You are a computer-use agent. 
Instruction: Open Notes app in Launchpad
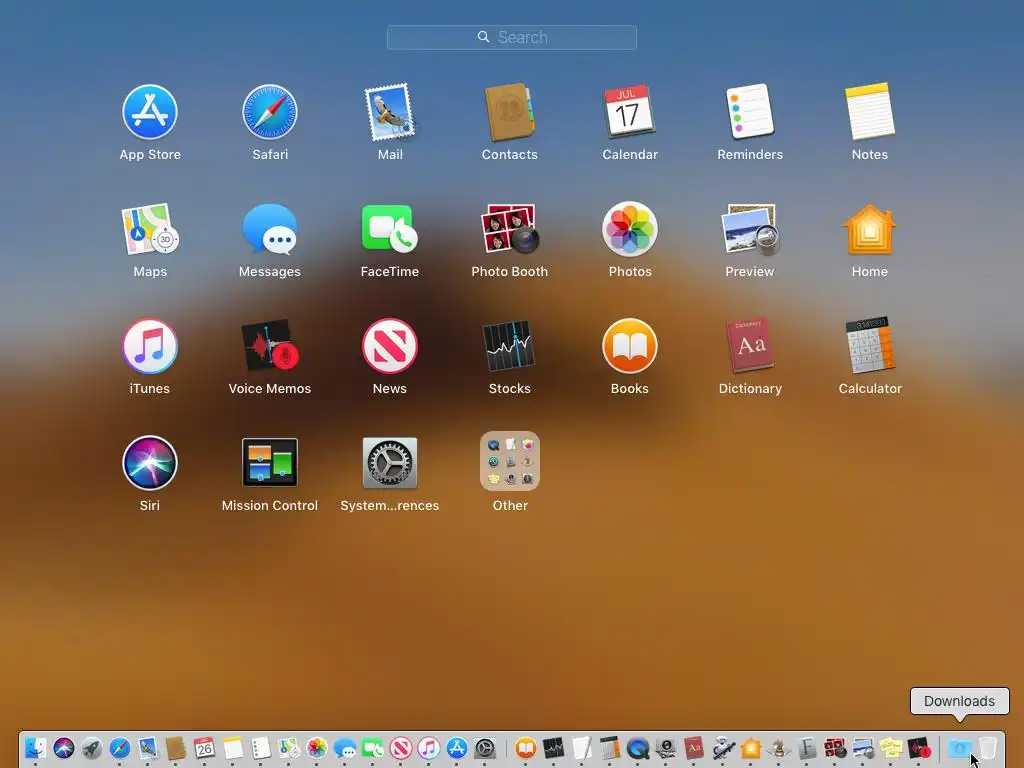870,111
